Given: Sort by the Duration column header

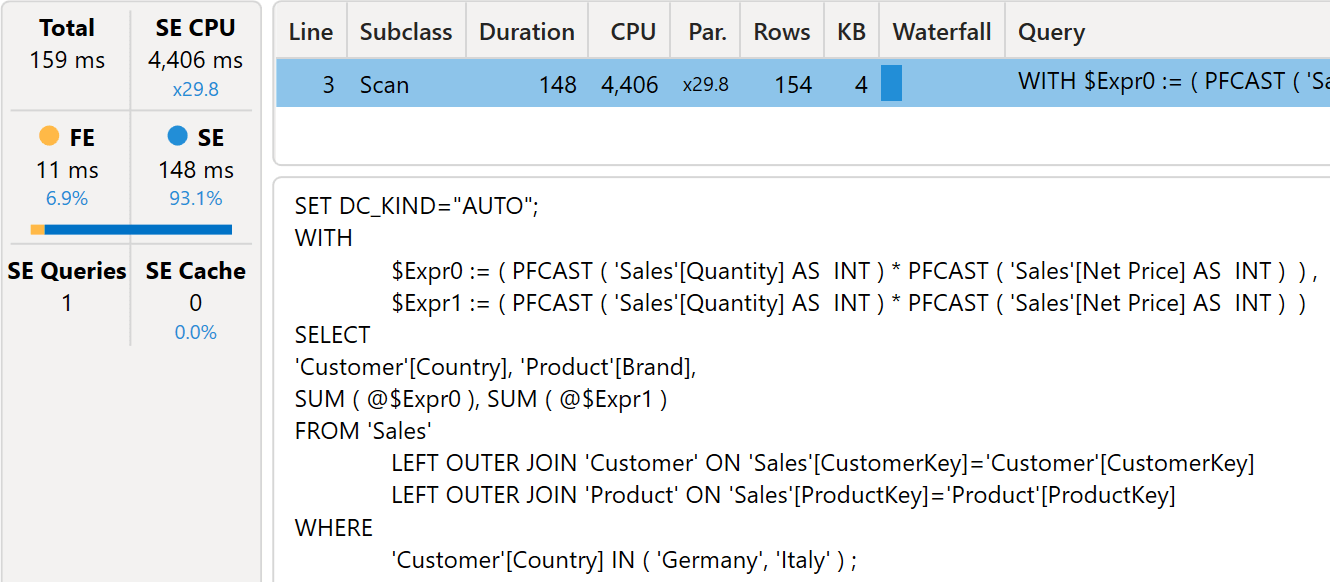Looking at the screenshot, I should pyautogui.click(x=527, y=32).
